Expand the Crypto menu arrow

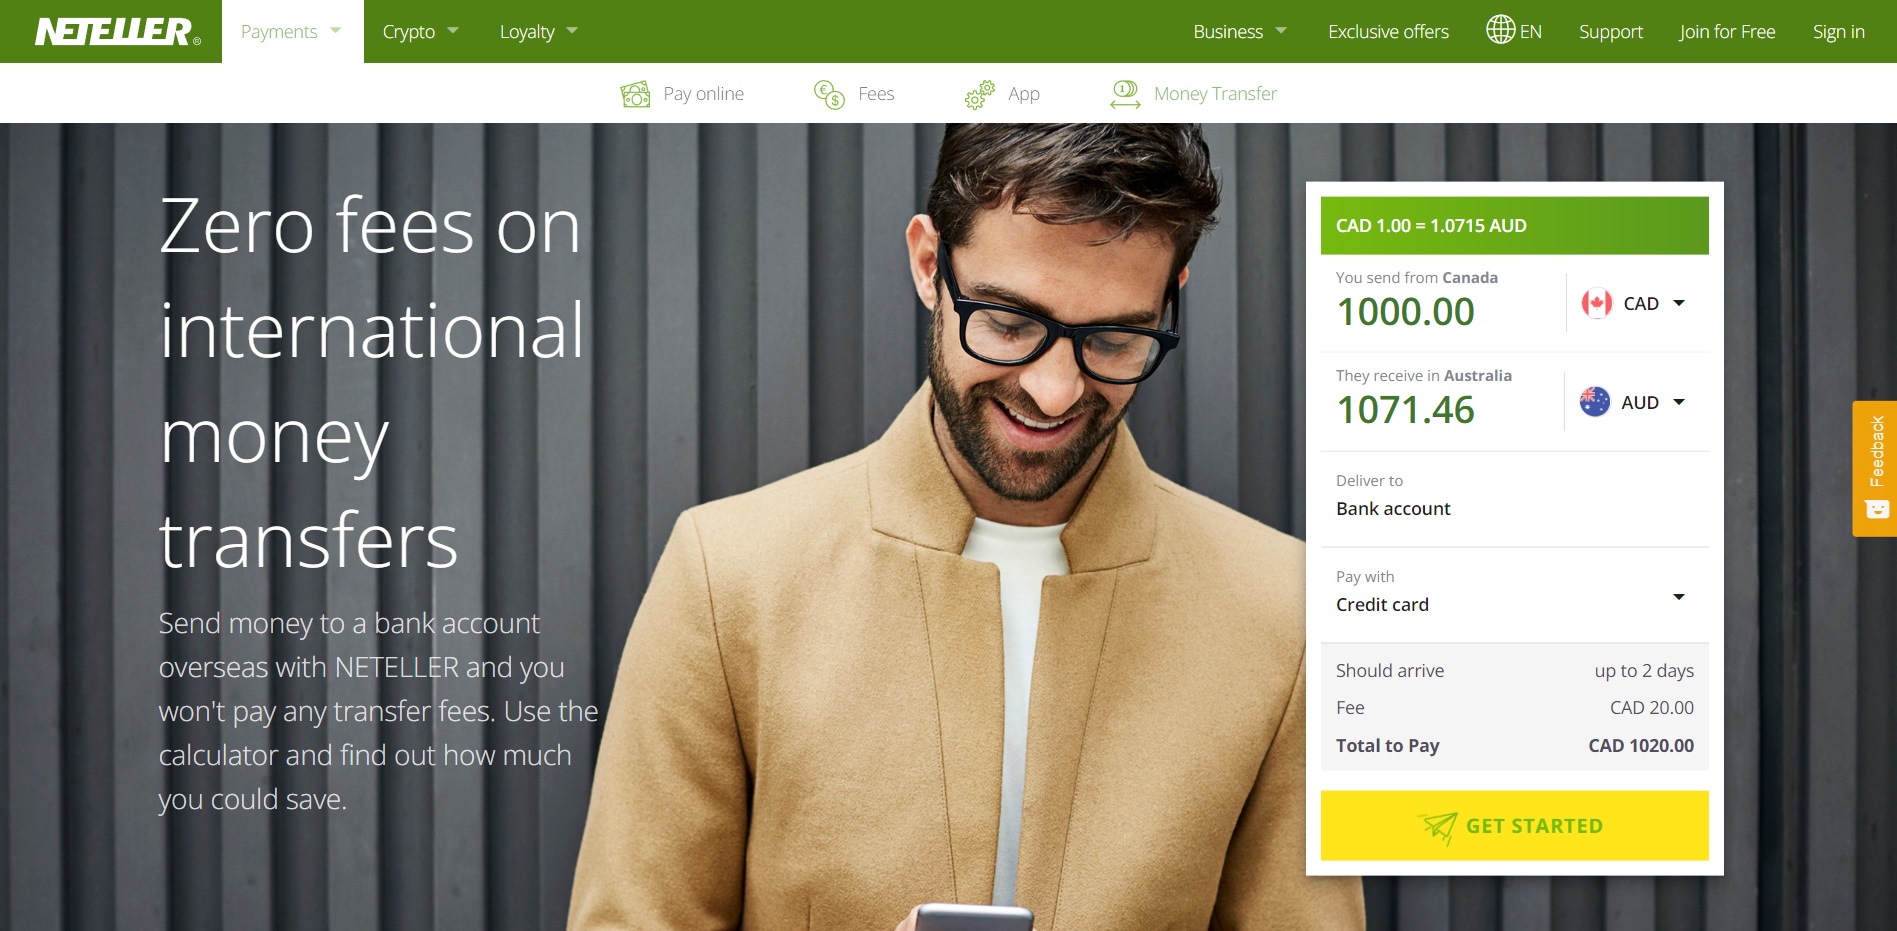tap(453, 30)
